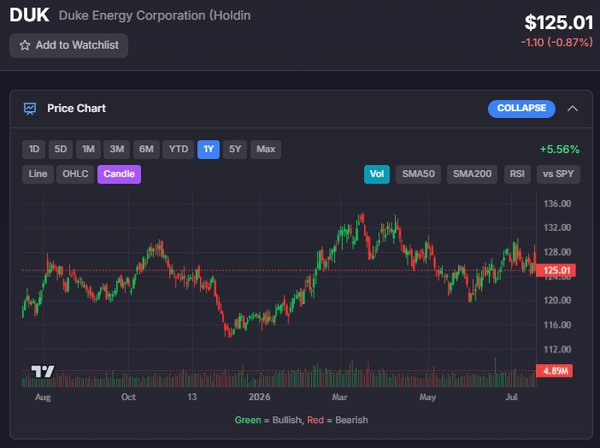Choose the Max time range

point(266,149)
